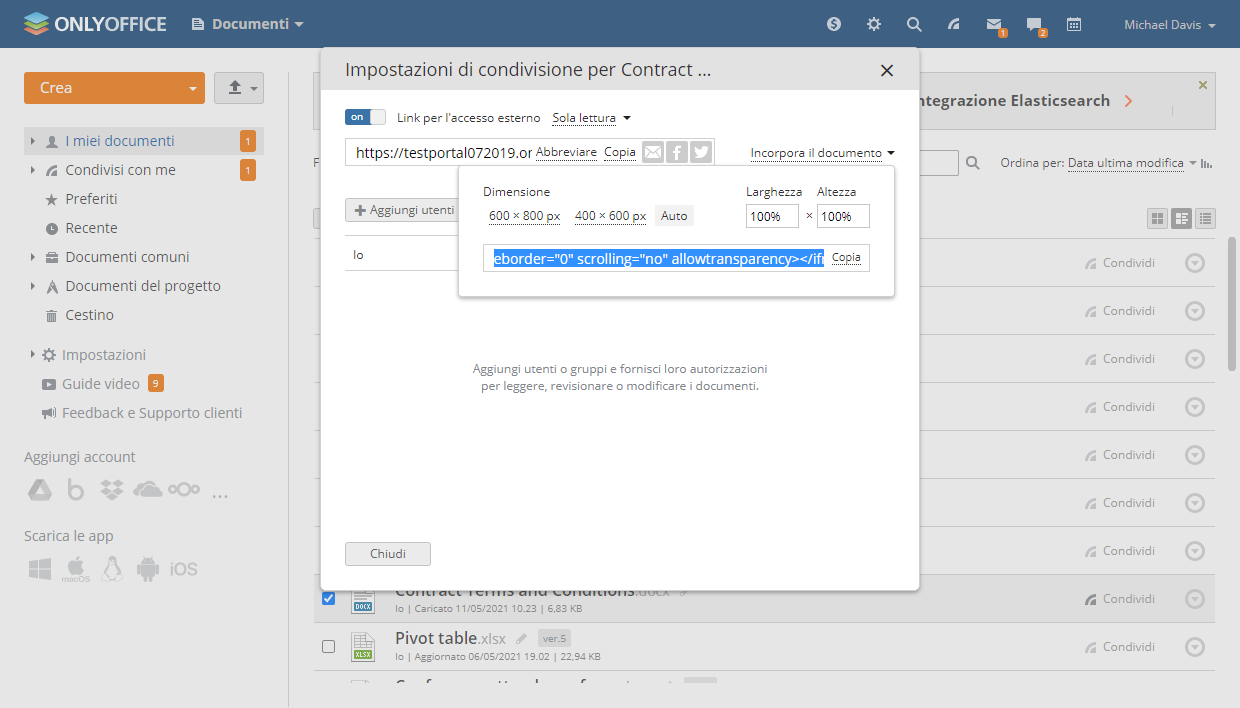Viewport: 1240px width, 708px height.
Task: Check the Pivot table.xlsx checkbox
Action: coord(328,647)
